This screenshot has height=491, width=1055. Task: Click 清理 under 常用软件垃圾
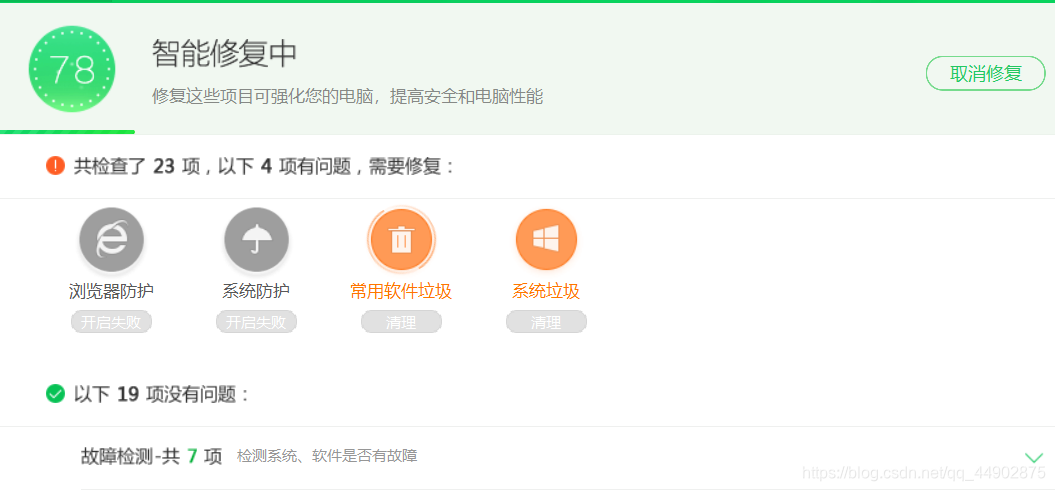[x=401, y=322]
